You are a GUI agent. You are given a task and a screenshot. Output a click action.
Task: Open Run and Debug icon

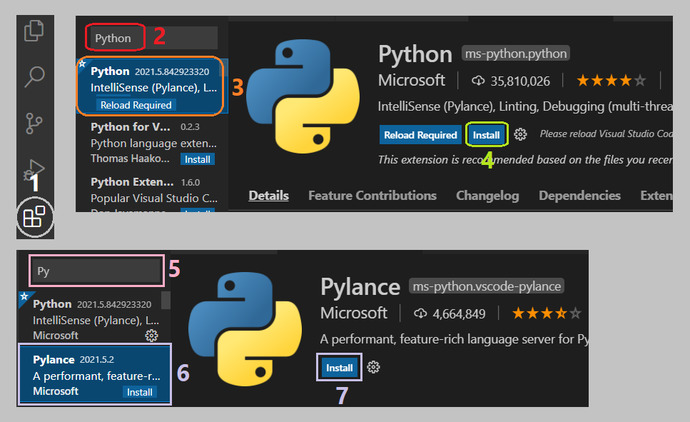(x=35, y=169)
